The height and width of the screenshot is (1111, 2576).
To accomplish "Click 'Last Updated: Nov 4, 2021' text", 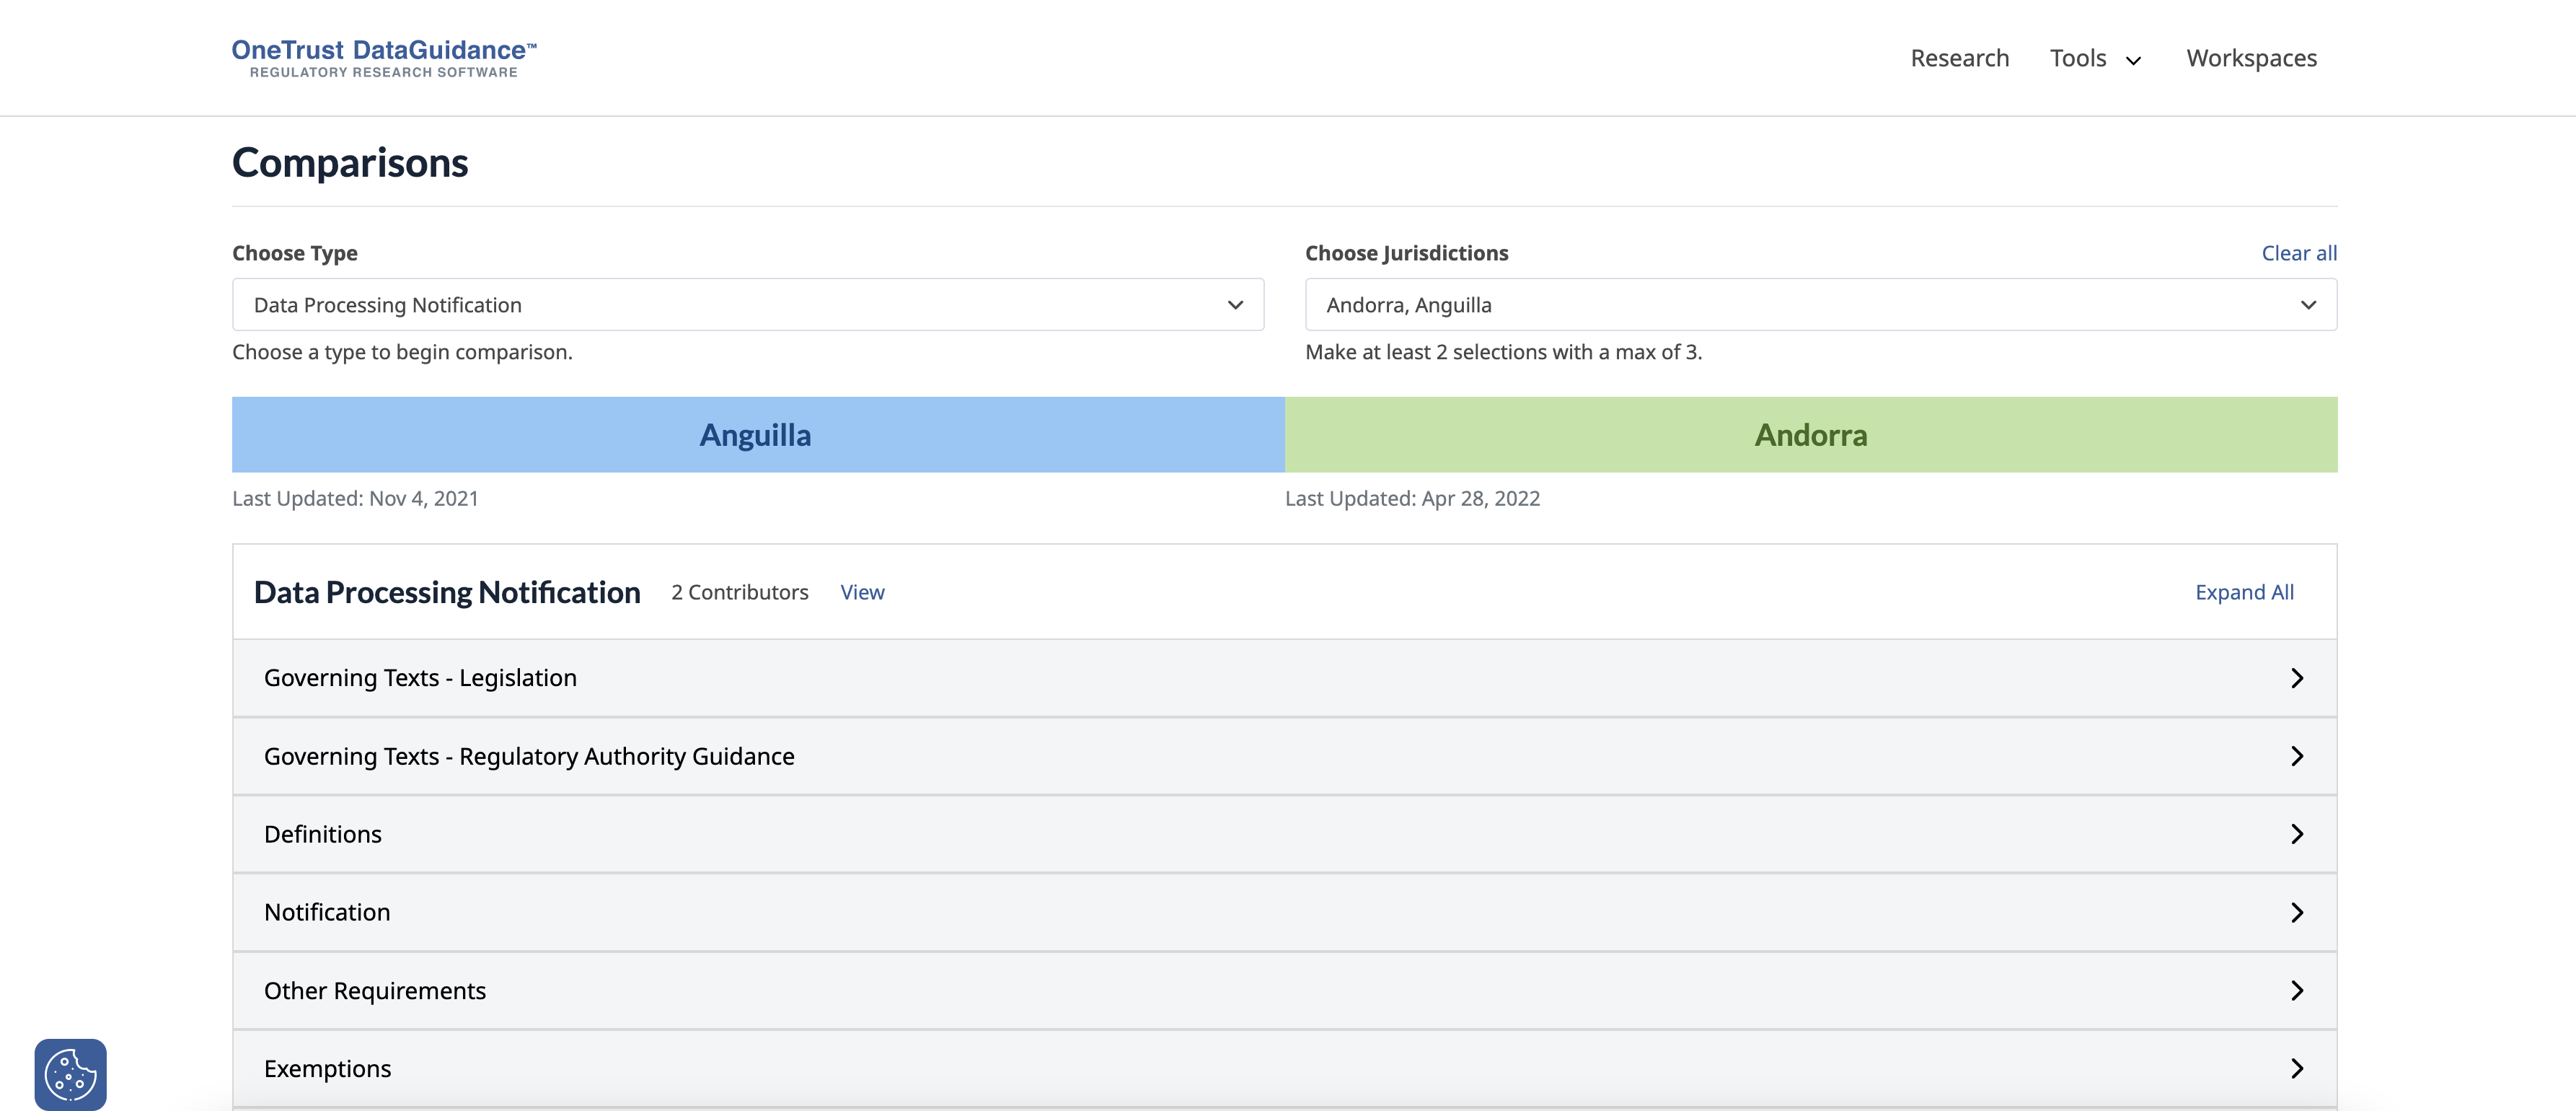I will [x=355, y=498].
